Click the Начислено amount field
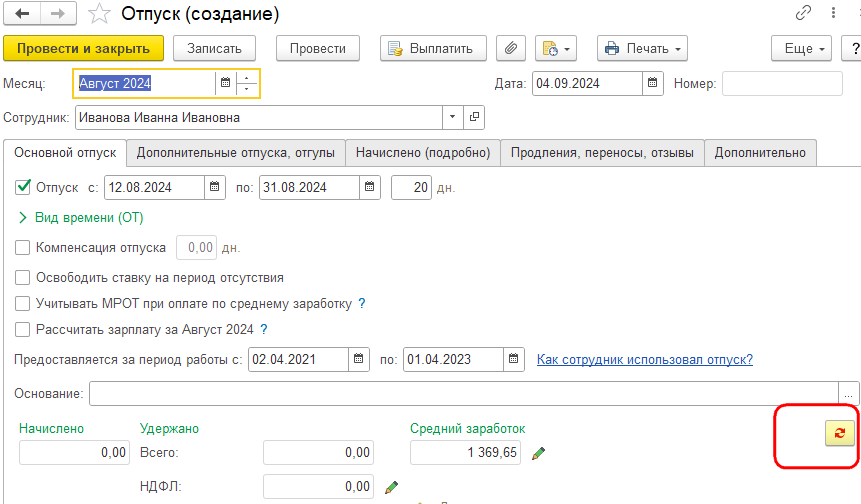 tap(75, 452)
